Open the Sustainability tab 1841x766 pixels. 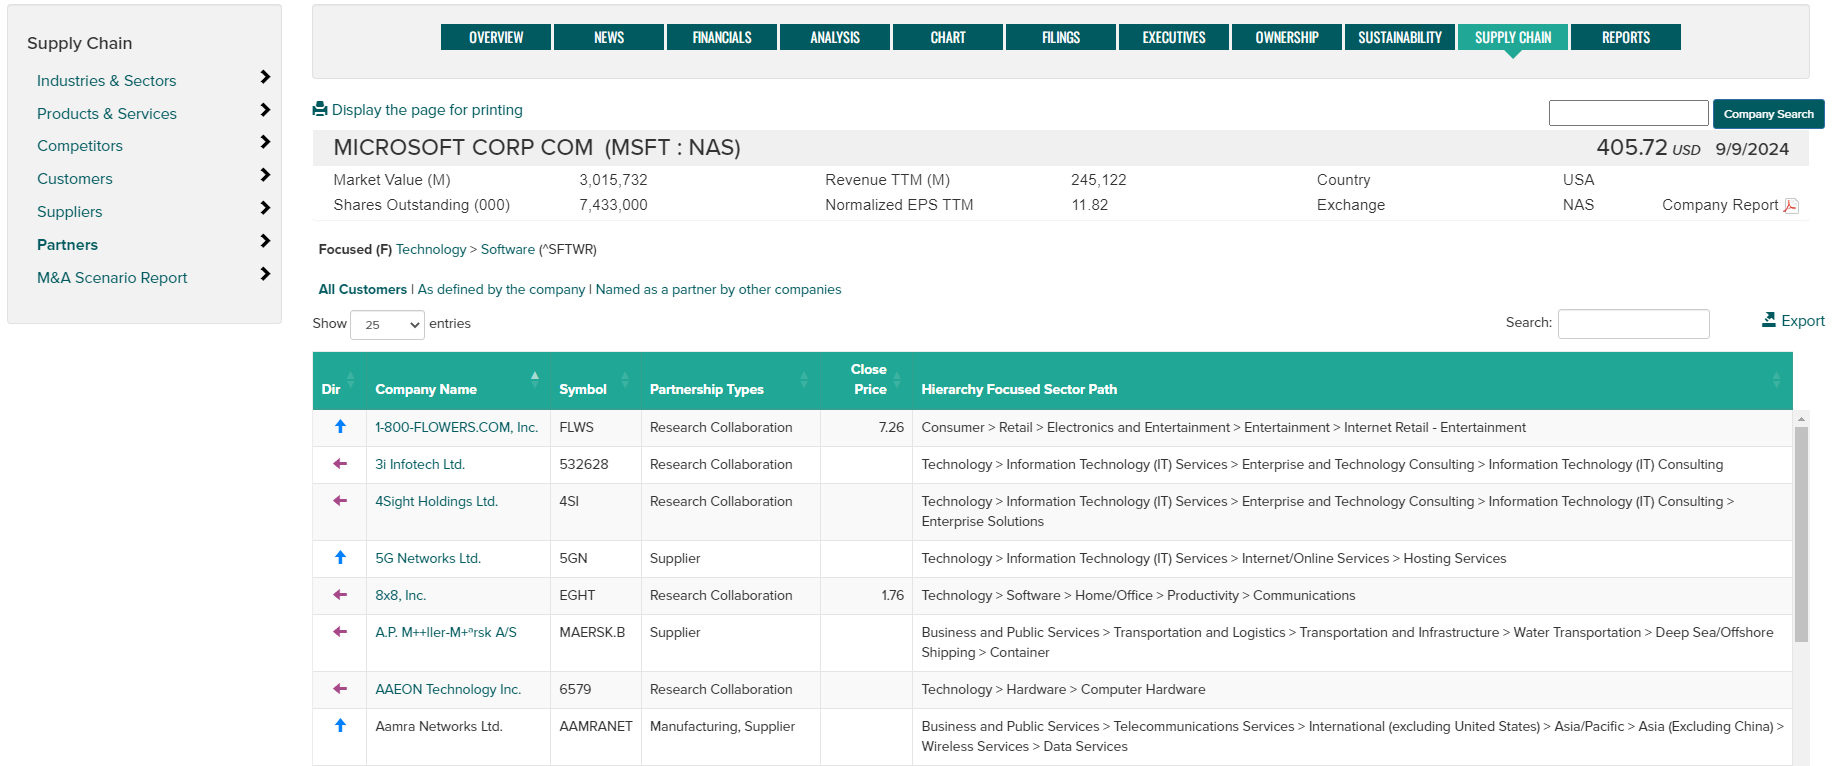point(1400,37)
